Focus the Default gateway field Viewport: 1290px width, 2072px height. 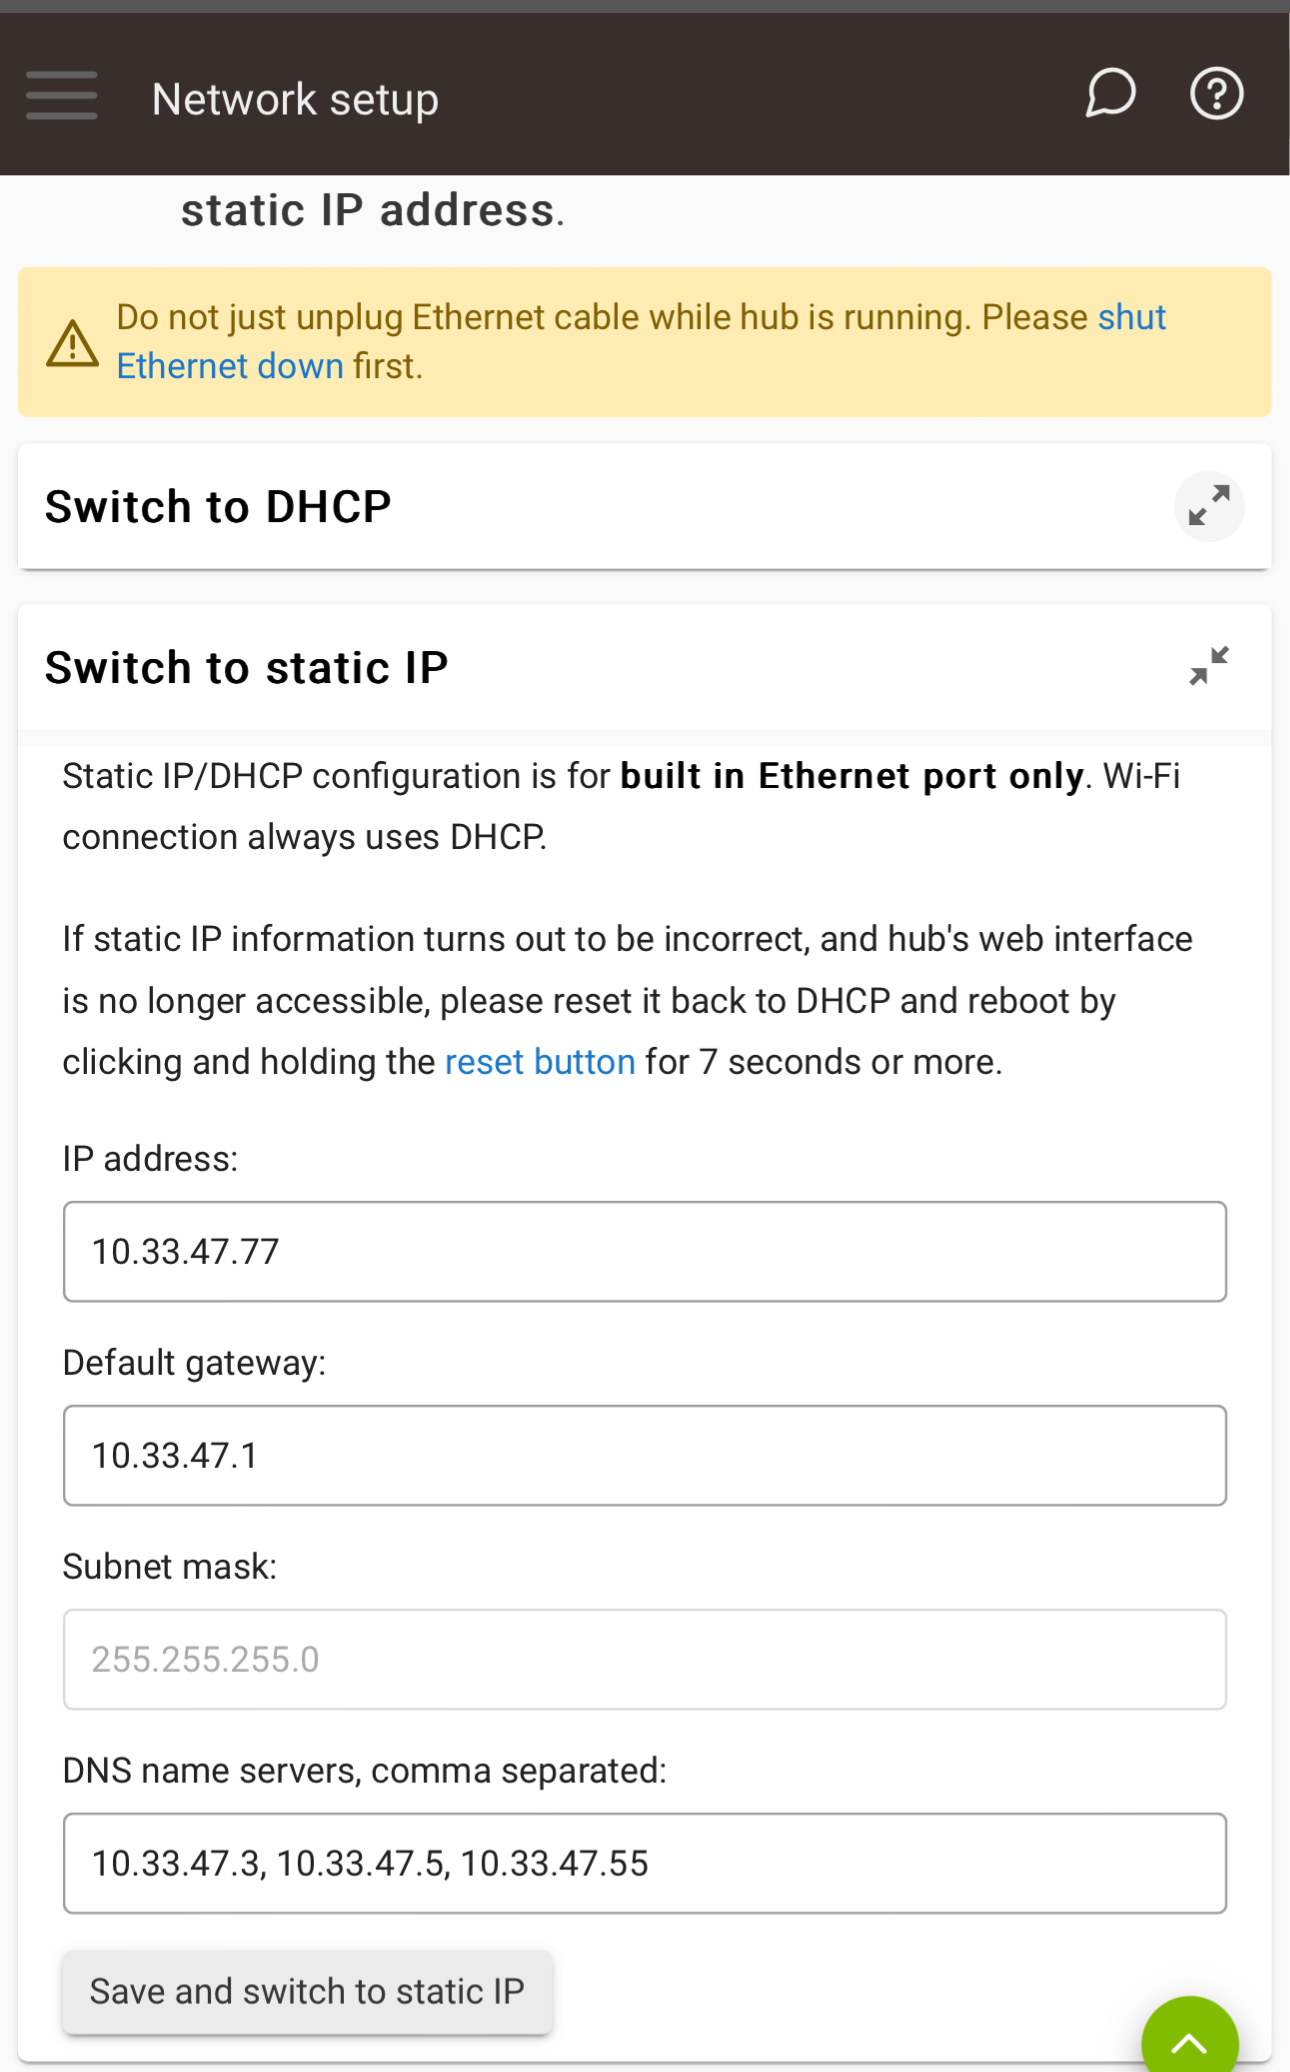point(645,1456)
